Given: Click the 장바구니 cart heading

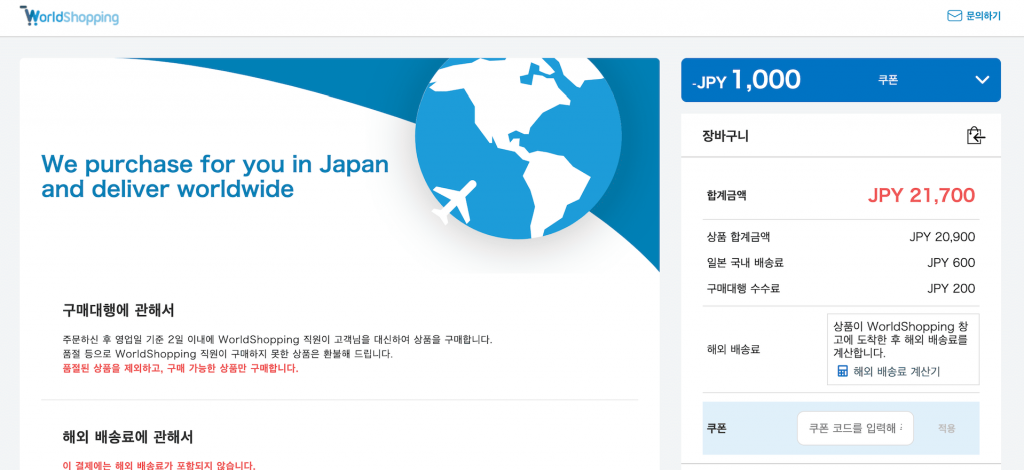Looking at the screenshot, I should coord(725,136).
